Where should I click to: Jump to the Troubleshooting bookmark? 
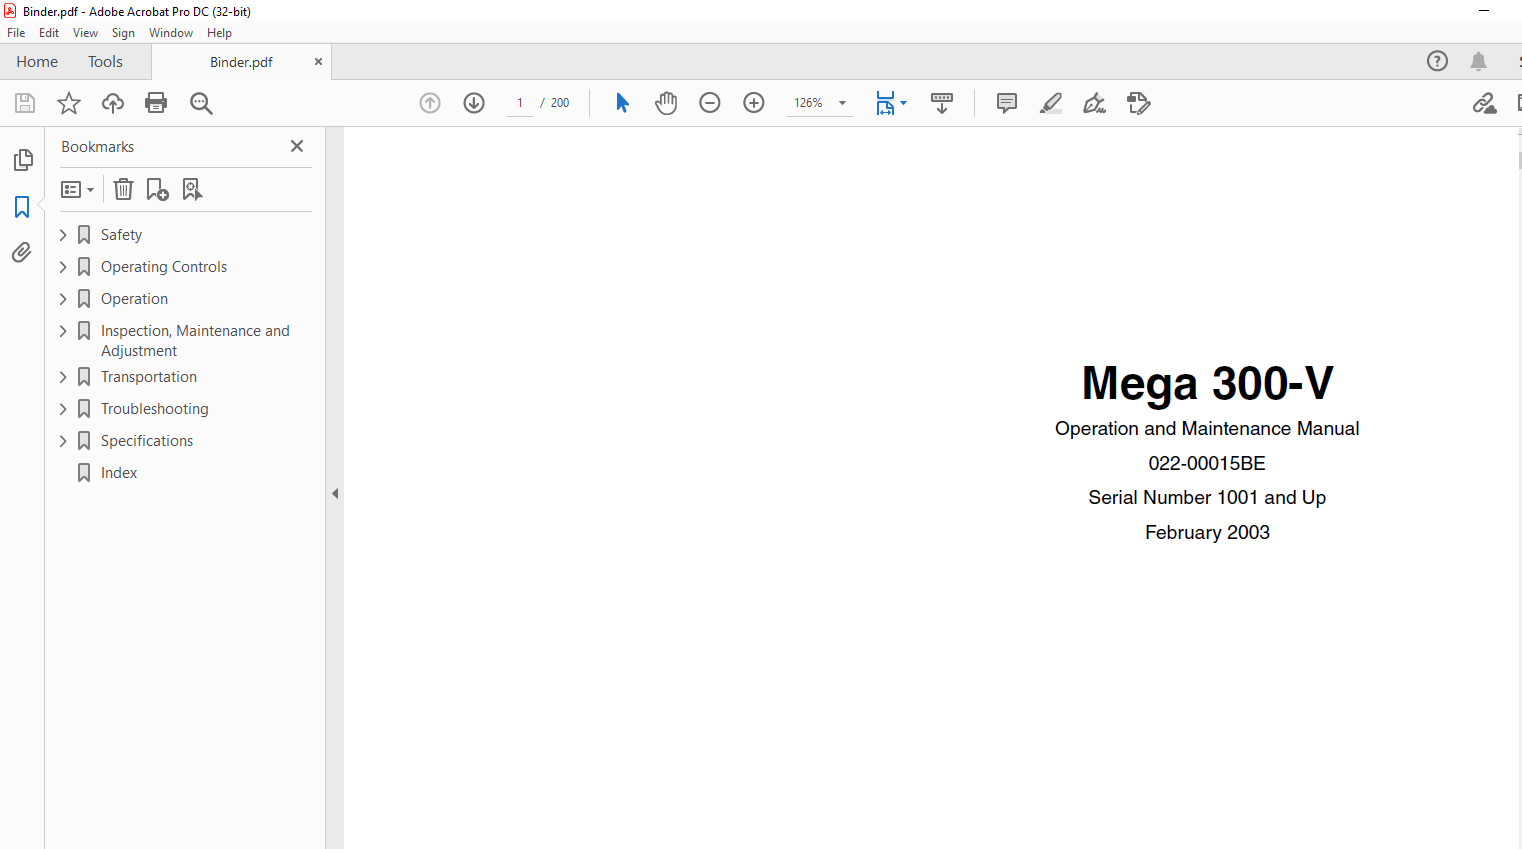pos(155,409)
